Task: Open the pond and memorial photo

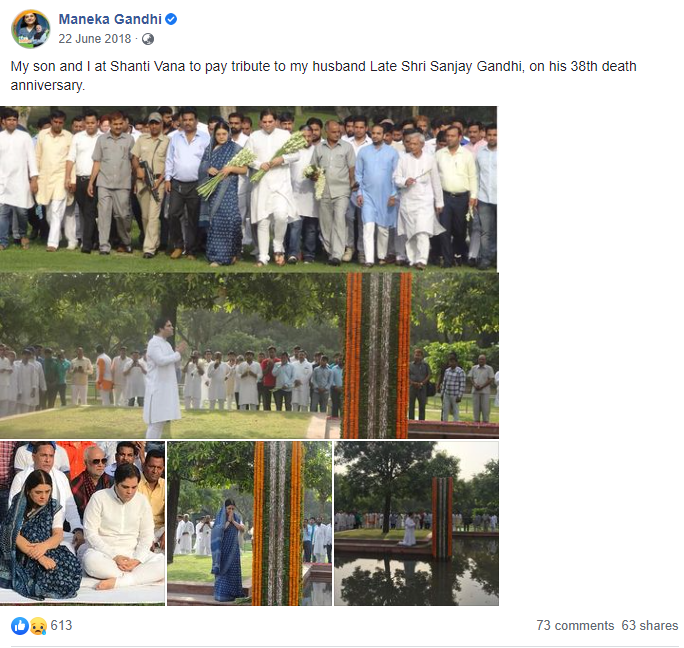Action: [x=416, y=523]
